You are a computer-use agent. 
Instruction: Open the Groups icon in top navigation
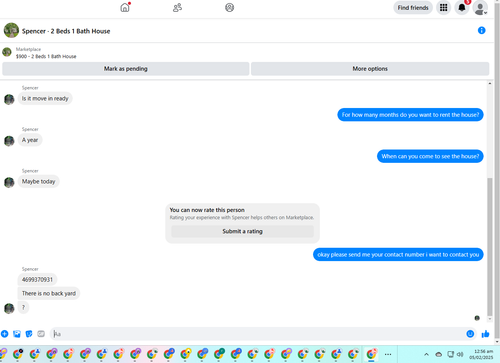pos(229,7)
